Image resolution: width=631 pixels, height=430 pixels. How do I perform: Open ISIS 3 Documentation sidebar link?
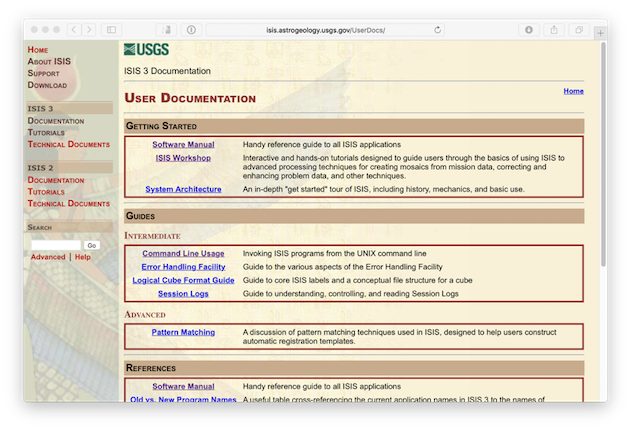(56, 121)
